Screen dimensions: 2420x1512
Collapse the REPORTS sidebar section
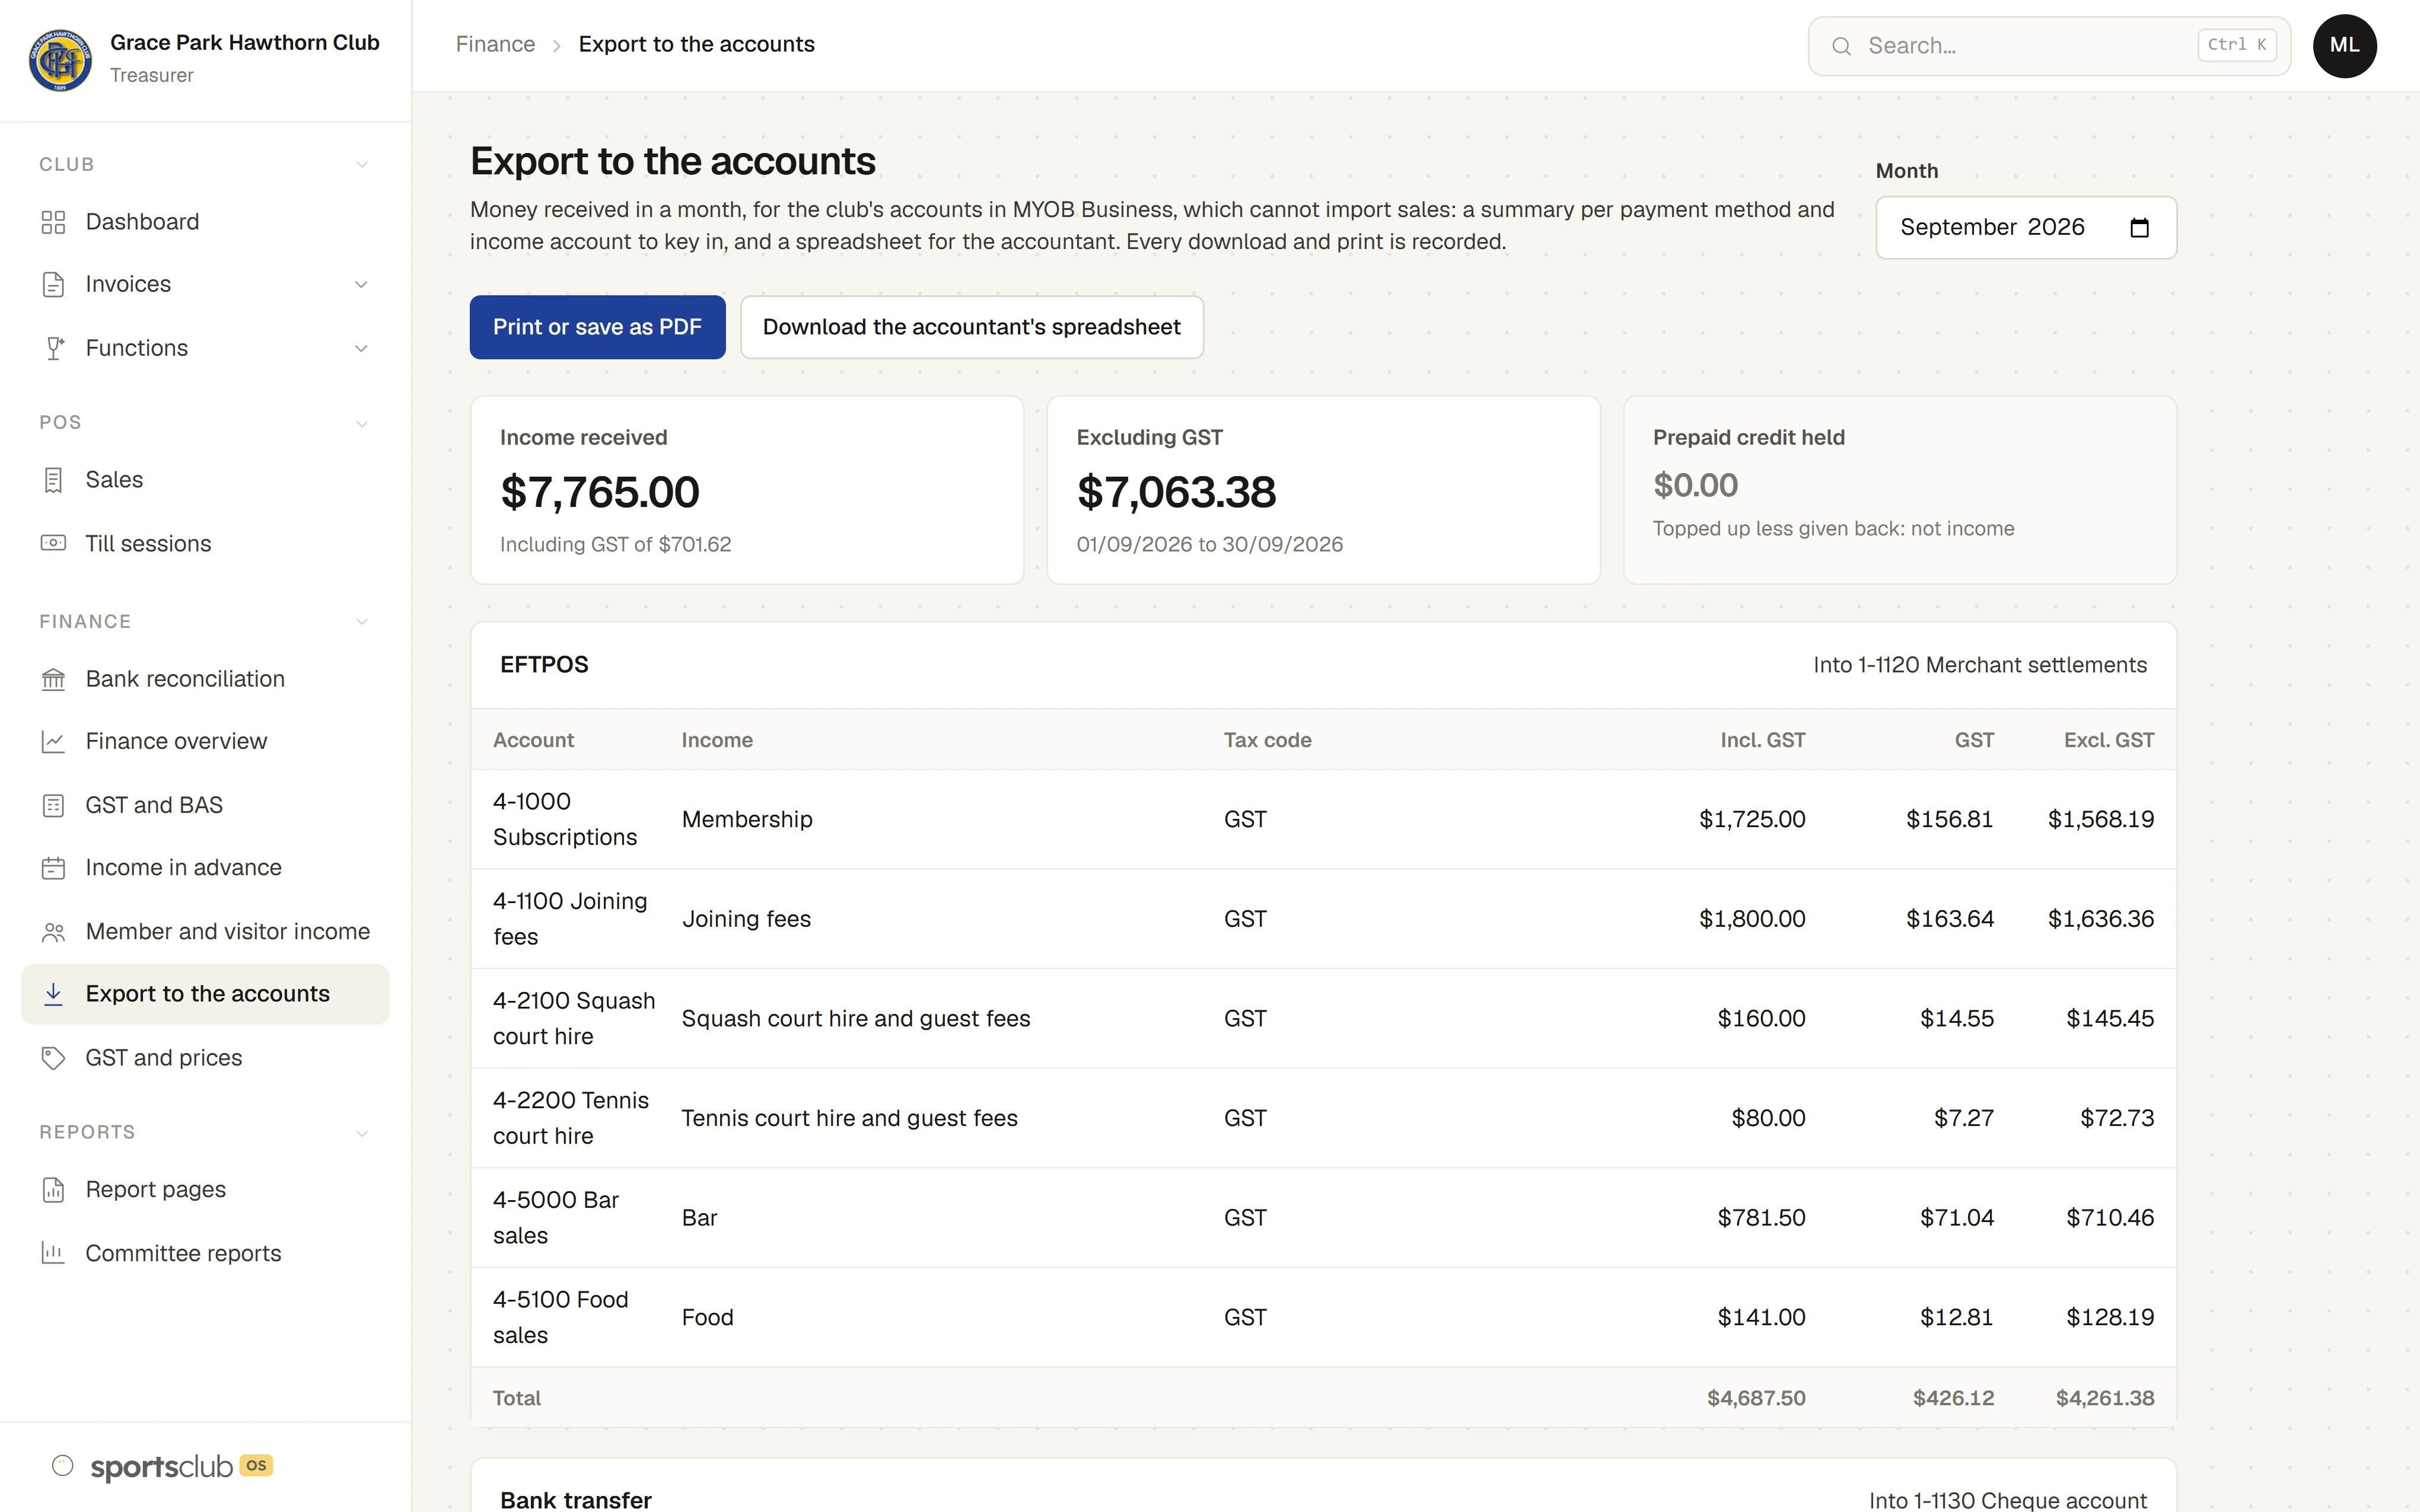[x=362, y=1133]
